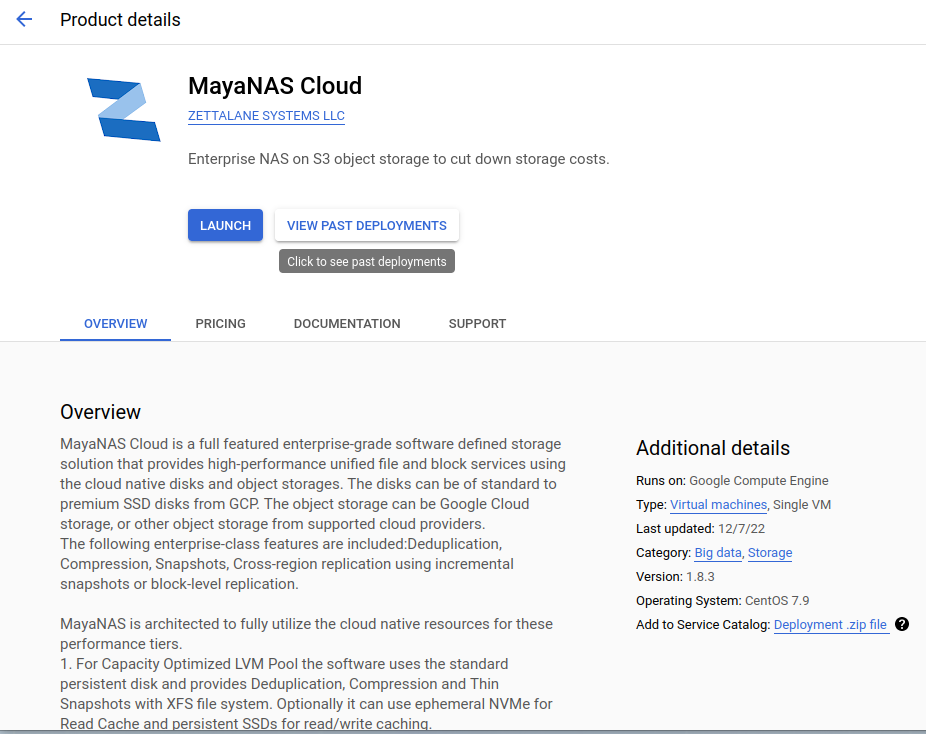
Task: Click the Additional details heading
Action: tap(712, 448)
